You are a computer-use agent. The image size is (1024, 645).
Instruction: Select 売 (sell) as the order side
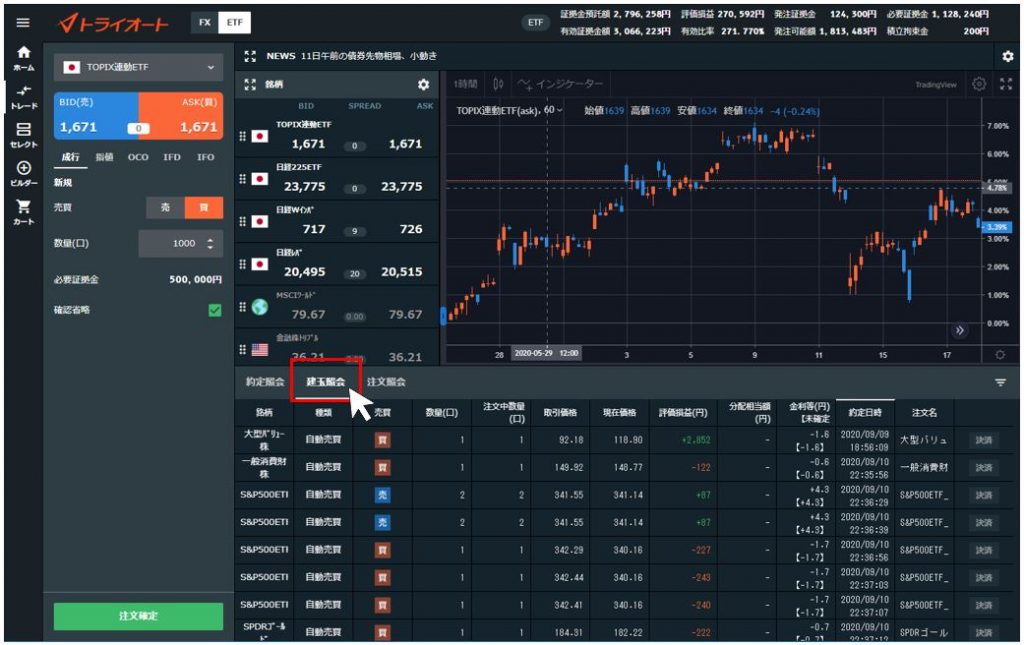point(165,208)
